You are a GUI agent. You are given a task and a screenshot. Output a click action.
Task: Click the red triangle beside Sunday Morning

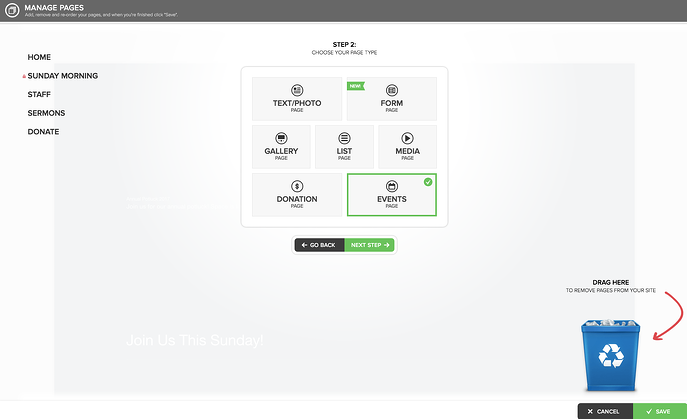[x=24, y=76]
